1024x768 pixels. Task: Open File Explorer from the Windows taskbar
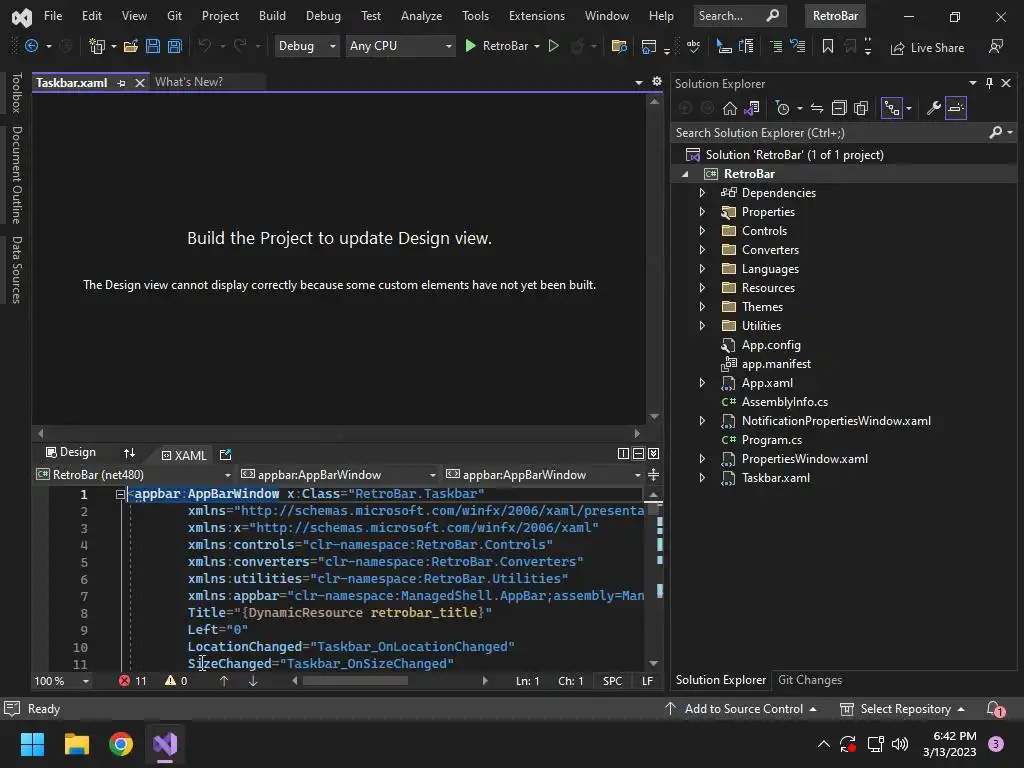(76, 744)
